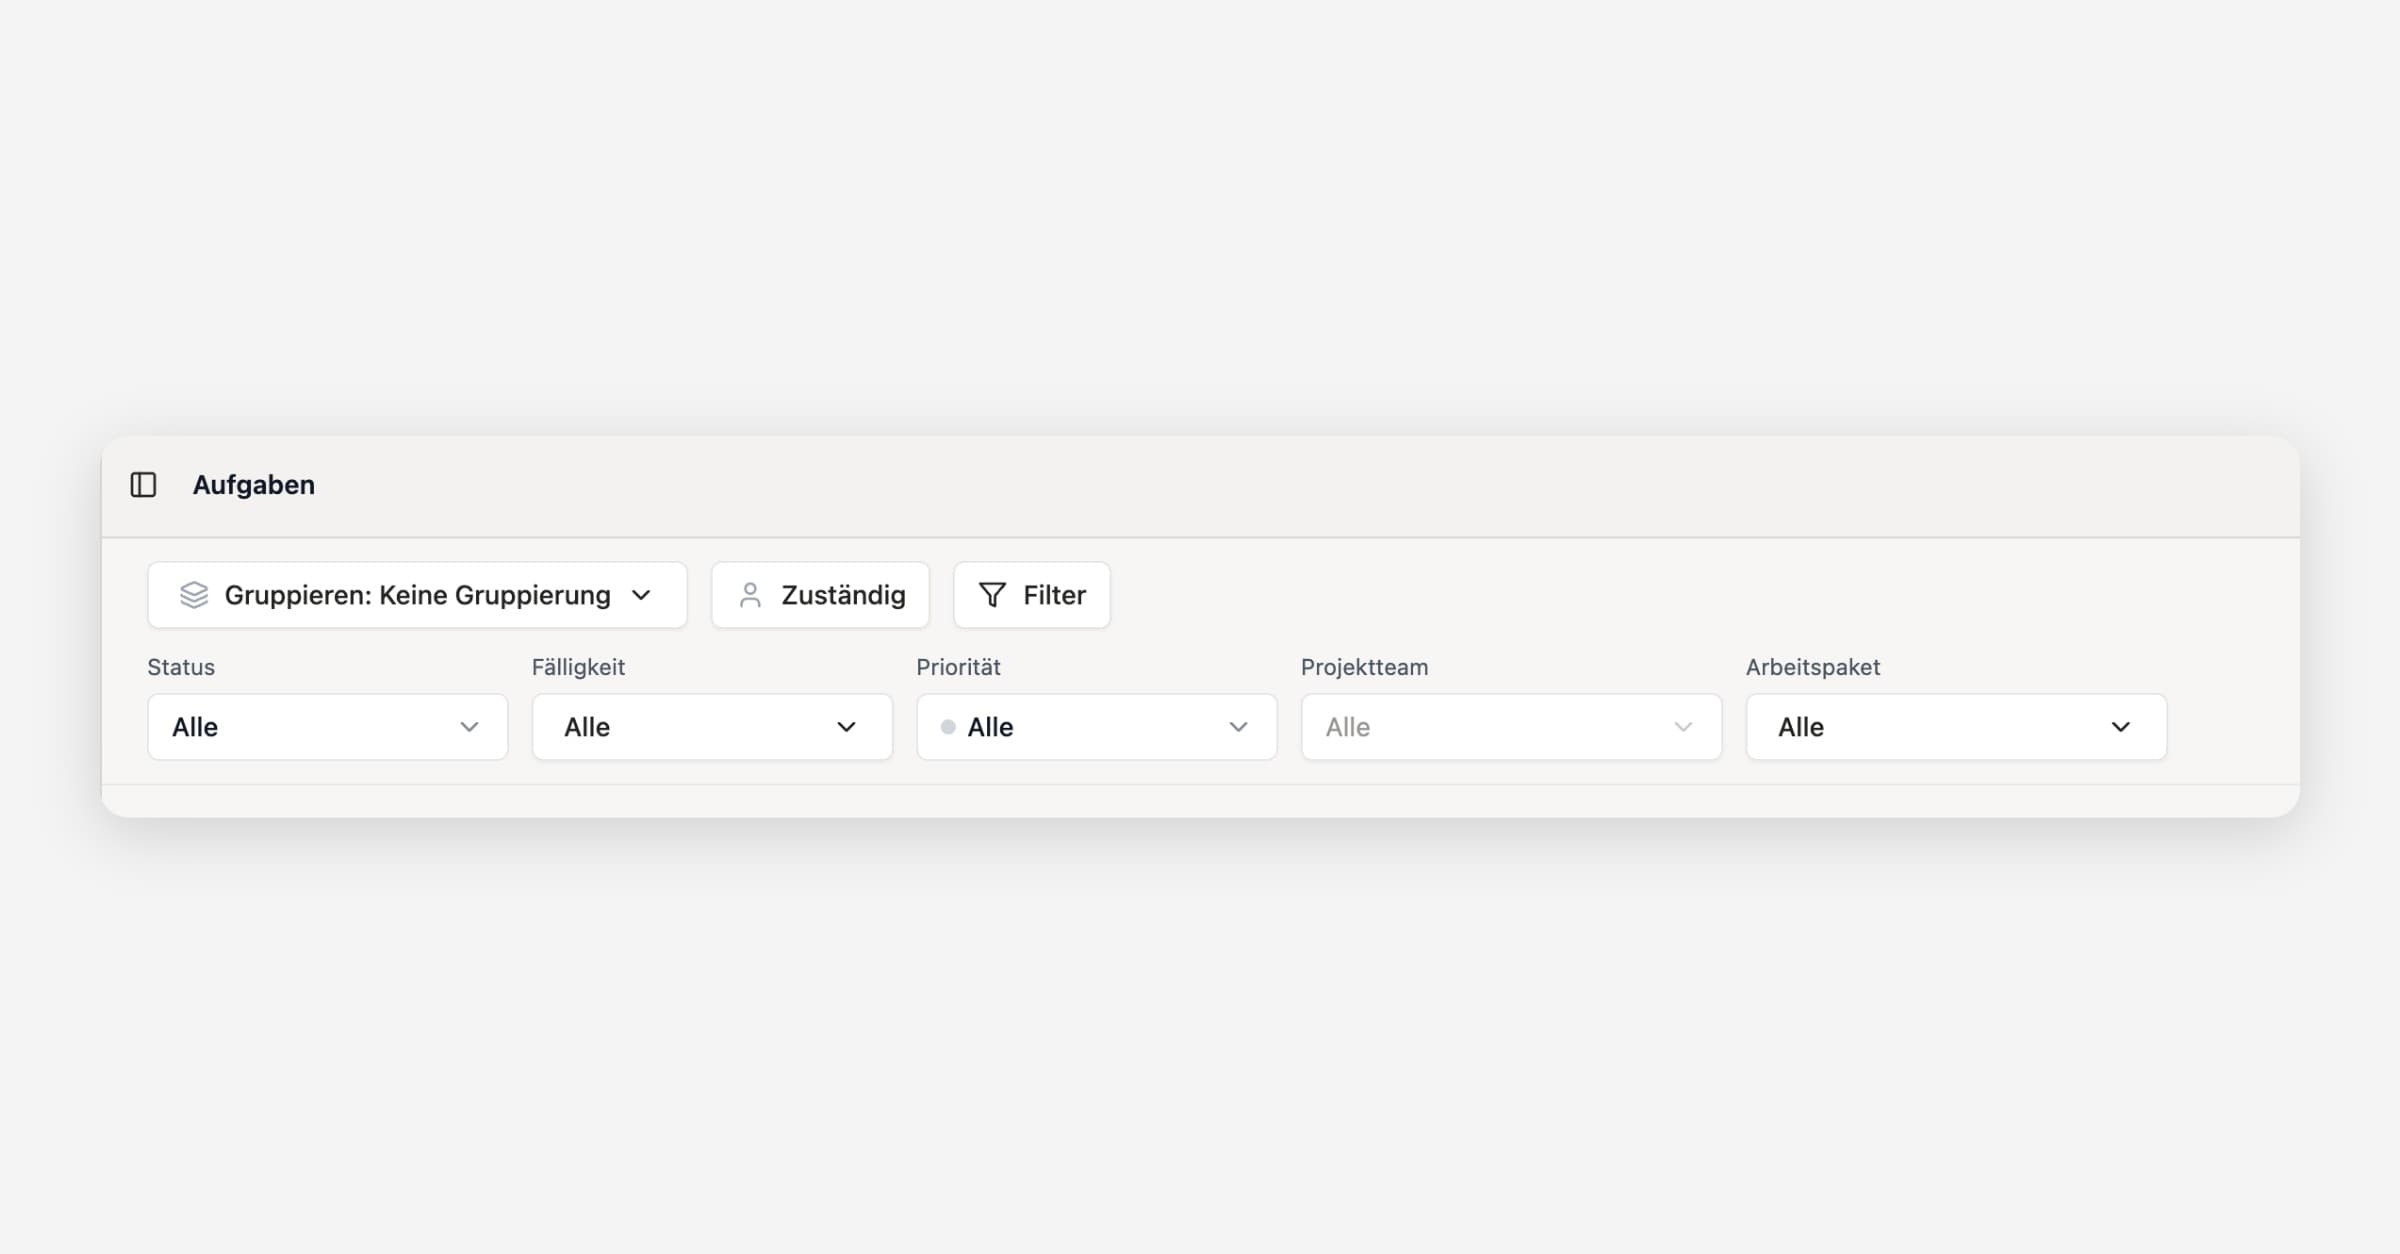Toggle the Zuständig assignee filter
The height and width of the screenshot is (1254, 2400).
click(820, 595)
